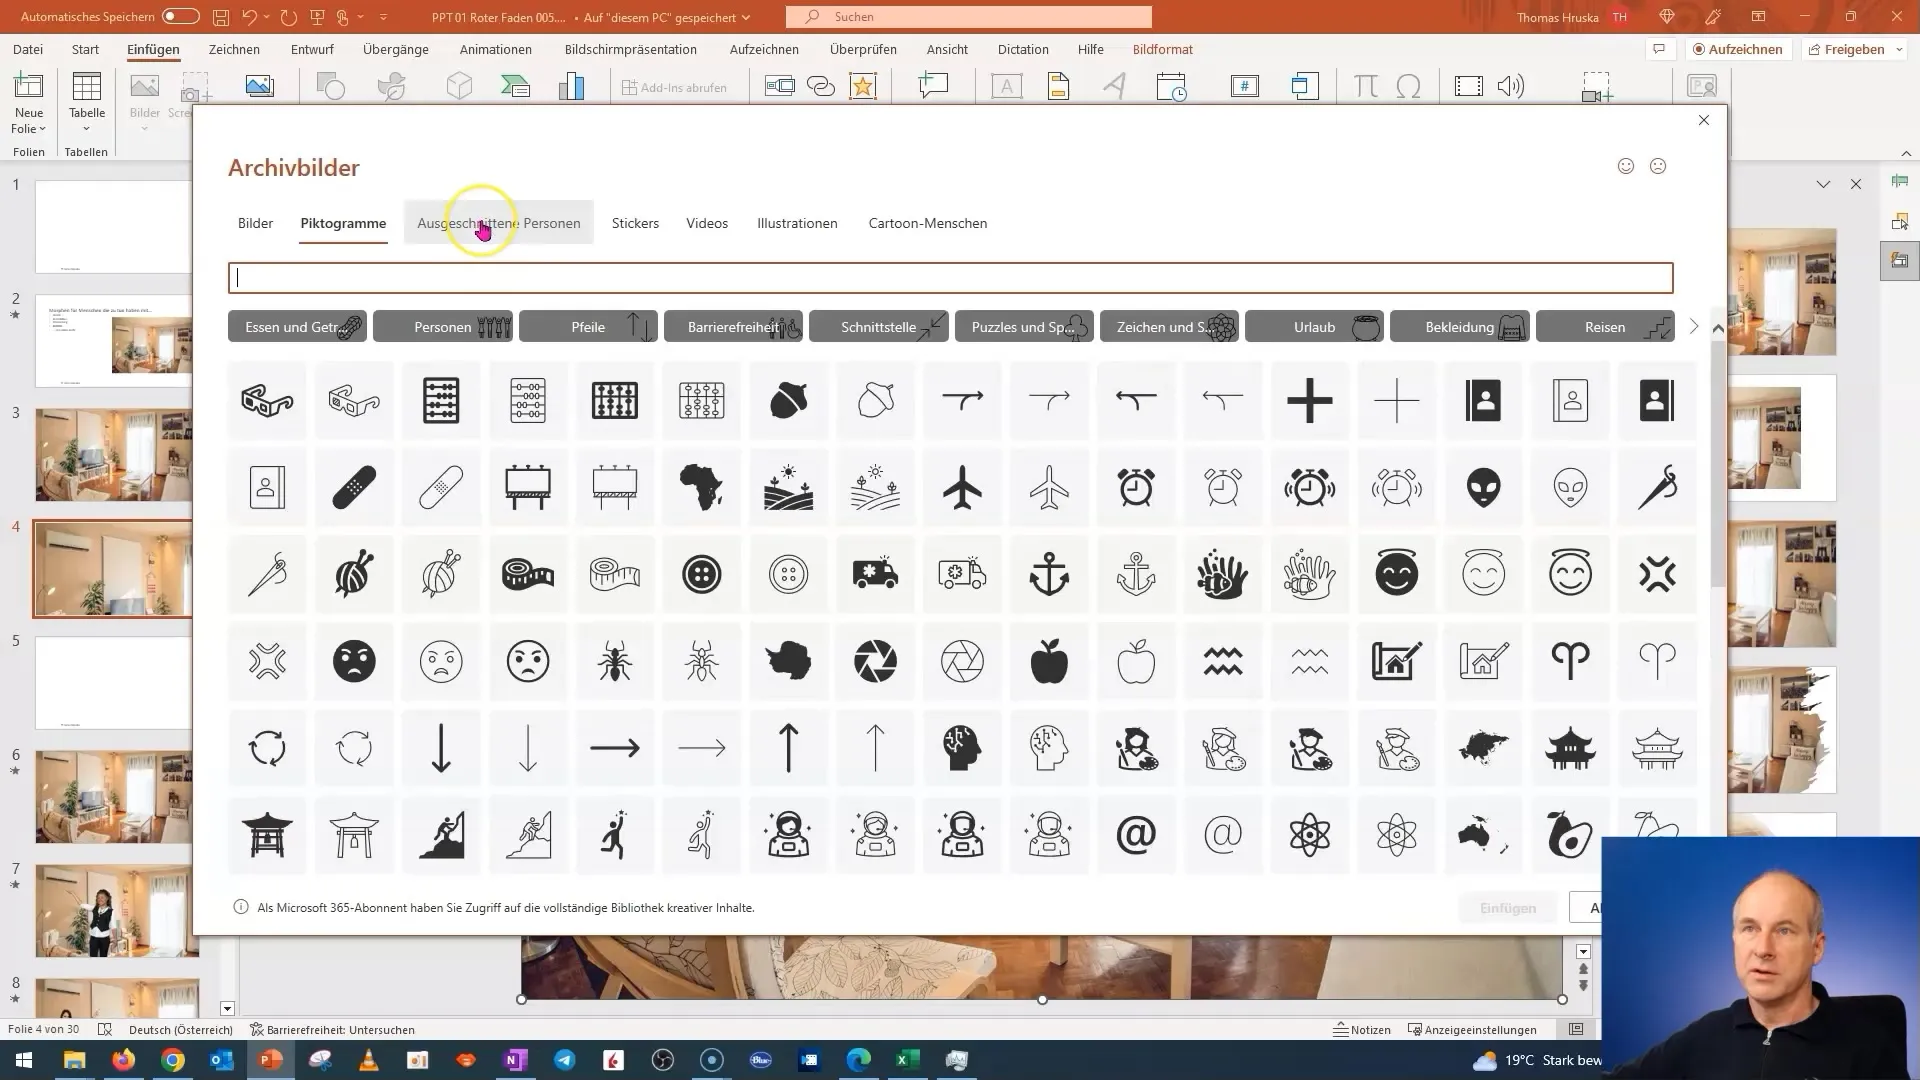Pick the filled apple pictogram
Image resolution: width=1920 pixels, height=1080 pixels.
click(x=1049, y=661)
